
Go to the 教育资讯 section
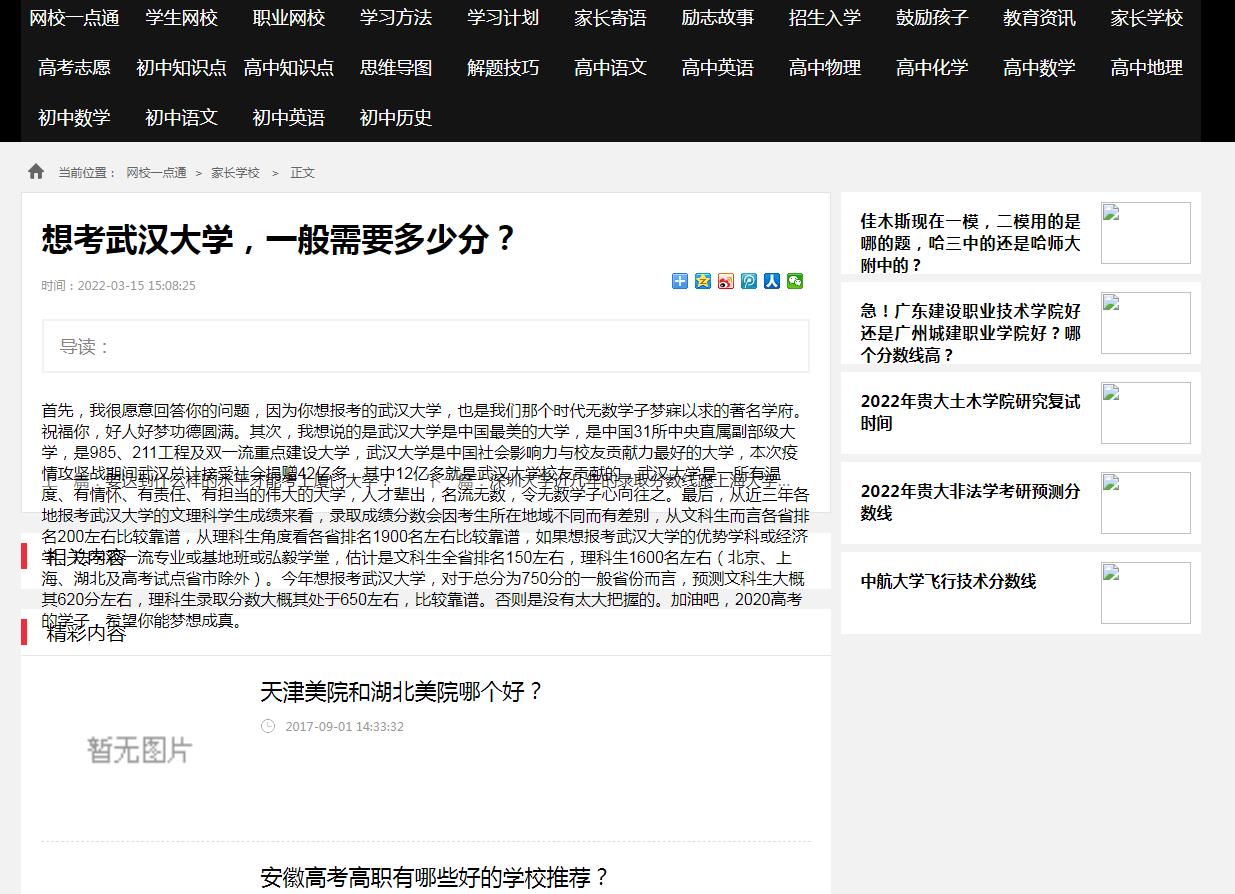1040,18
